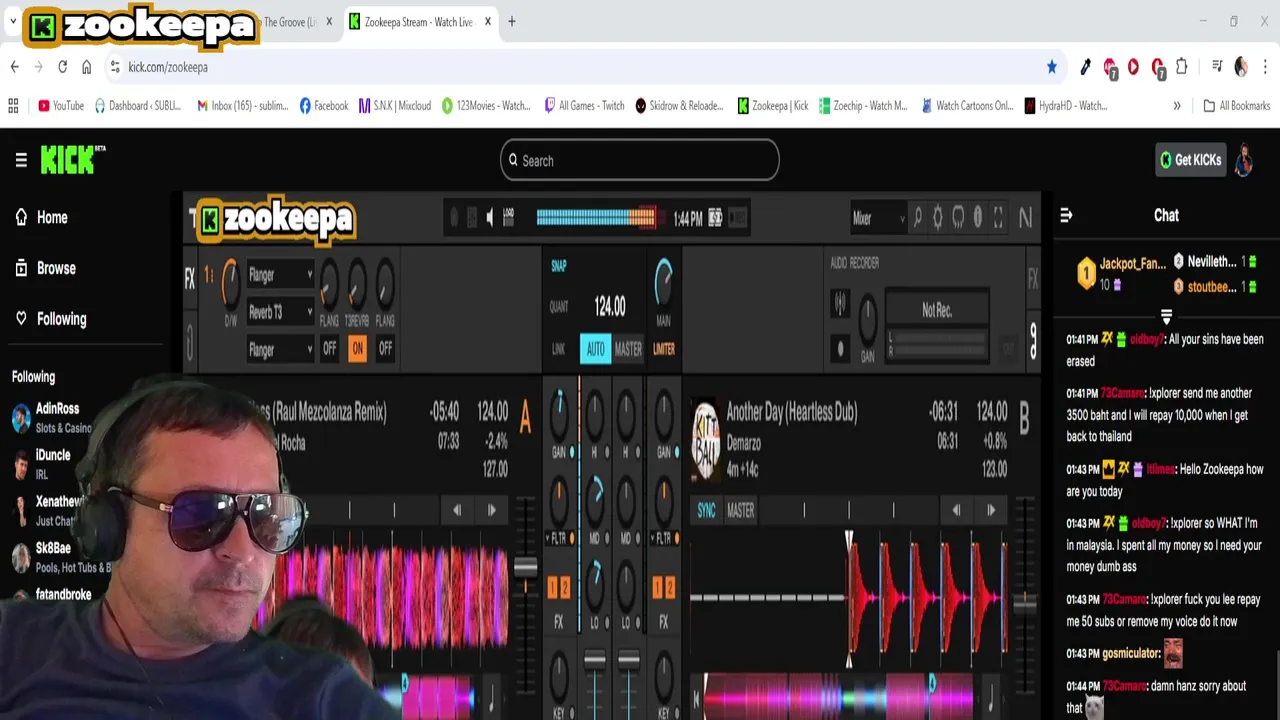
Task: Open the Kick sidebar hamburger menu
Action: pos(21,160)
